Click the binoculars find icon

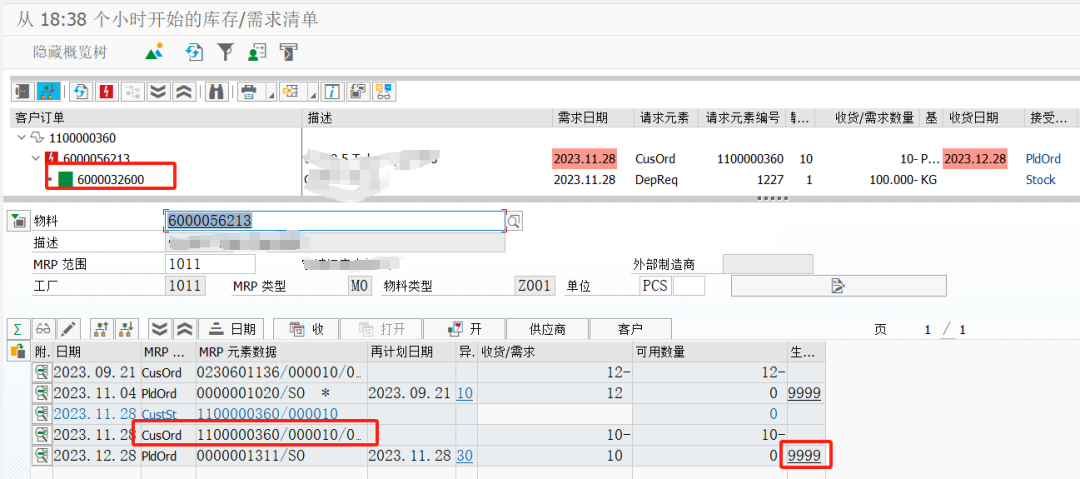pyautogui.click(x=216, y=92)
